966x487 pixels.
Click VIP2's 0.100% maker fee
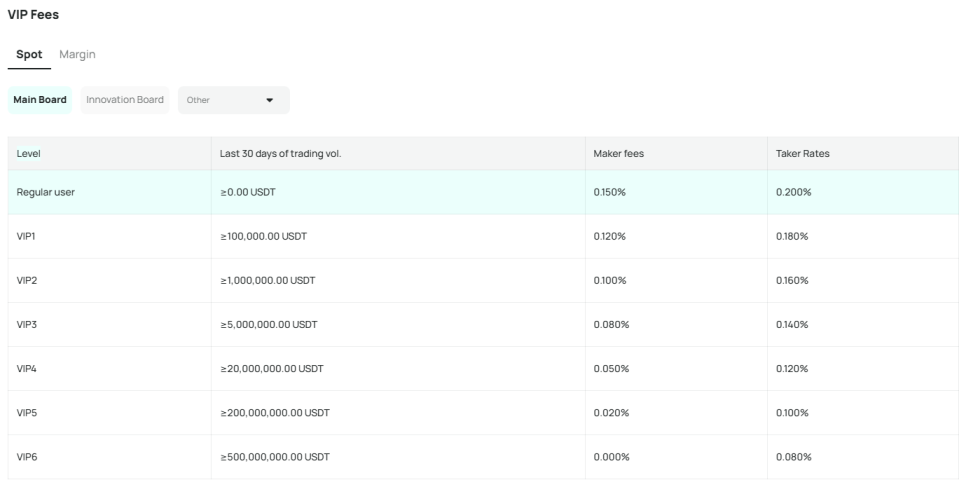coord(610,280)
